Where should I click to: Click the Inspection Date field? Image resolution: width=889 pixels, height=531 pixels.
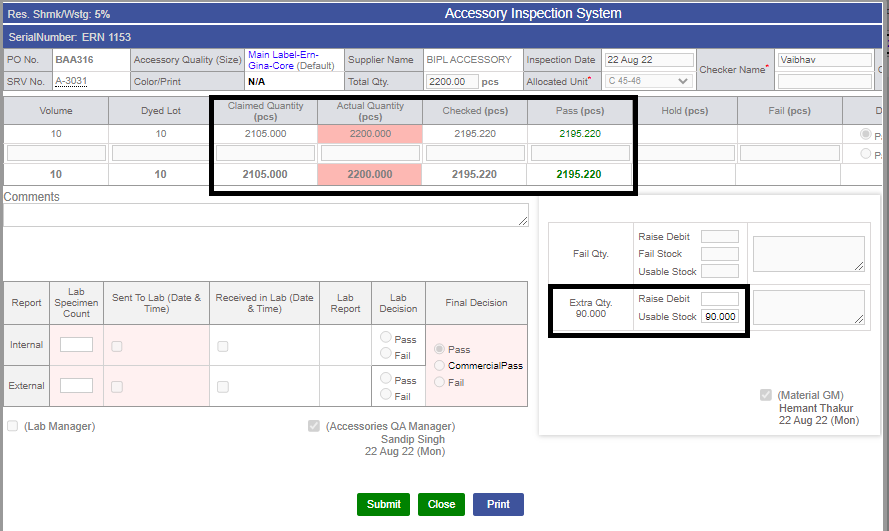(649, 60)
